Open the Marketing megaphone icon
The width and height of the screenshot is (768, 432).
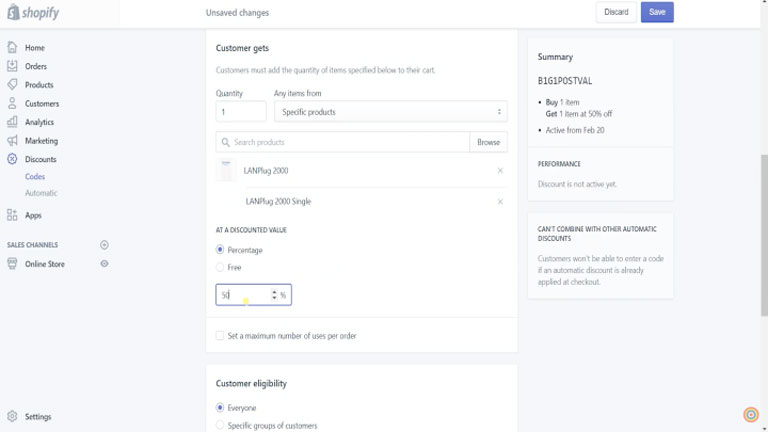tap(12, 141)
